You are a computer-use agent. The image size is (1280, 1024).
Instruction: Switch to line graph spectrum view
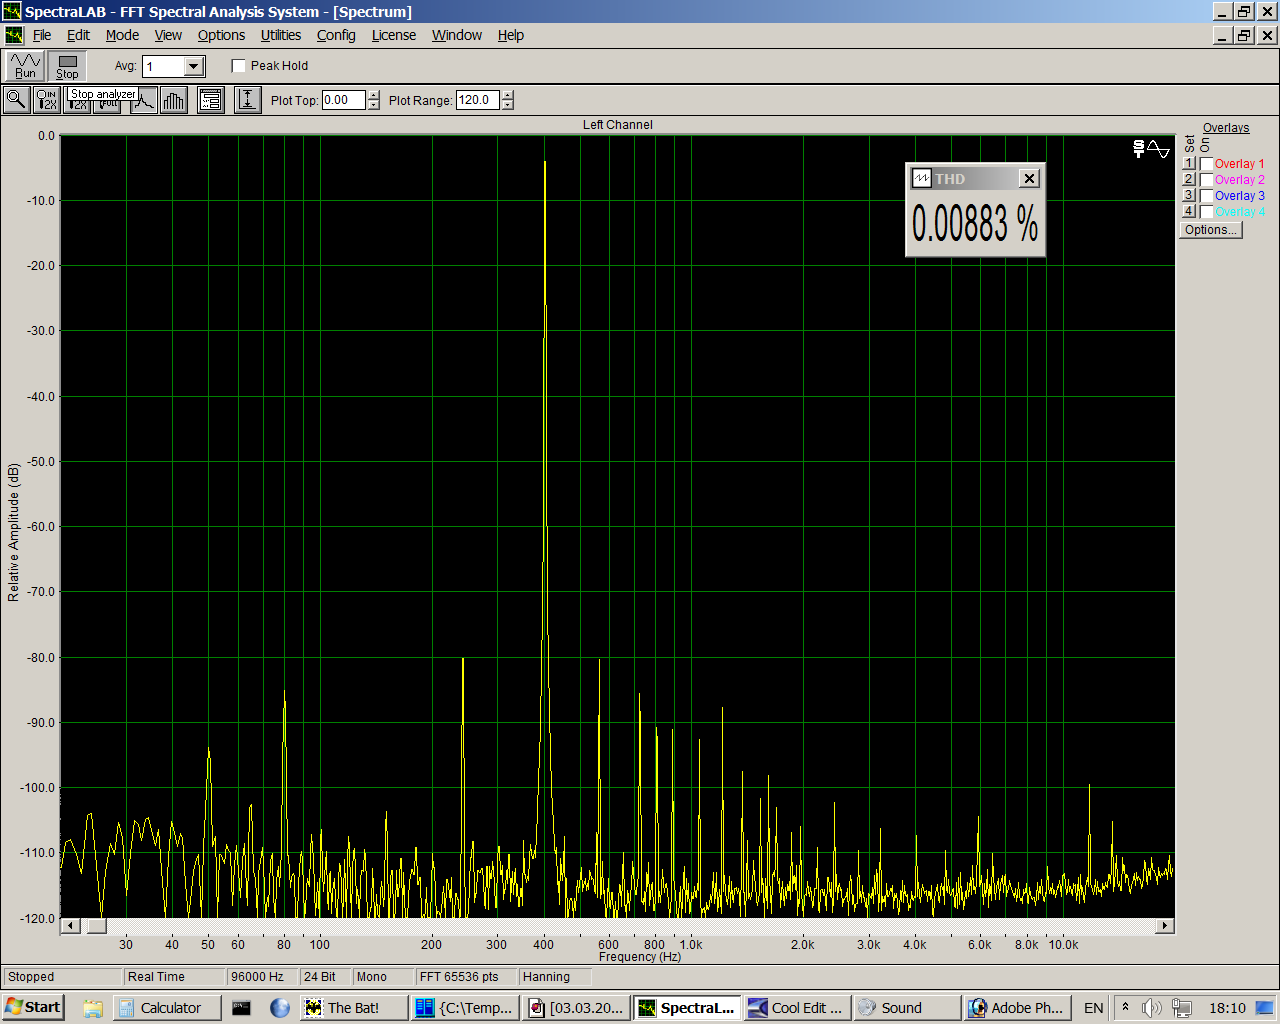point(144,100)
